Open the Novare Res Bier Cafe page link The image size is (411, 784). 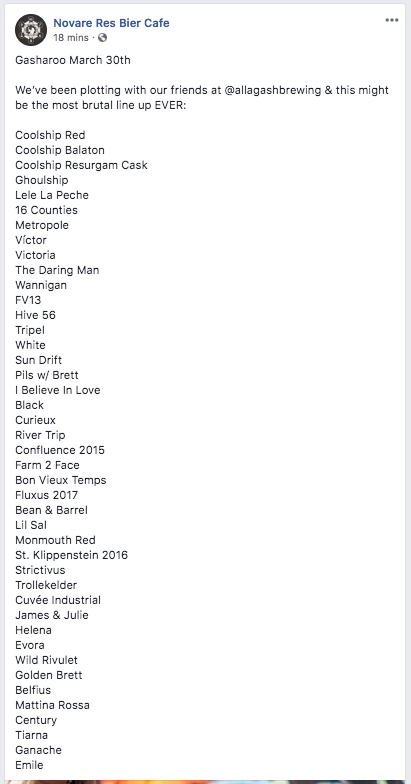click(111, 23)
